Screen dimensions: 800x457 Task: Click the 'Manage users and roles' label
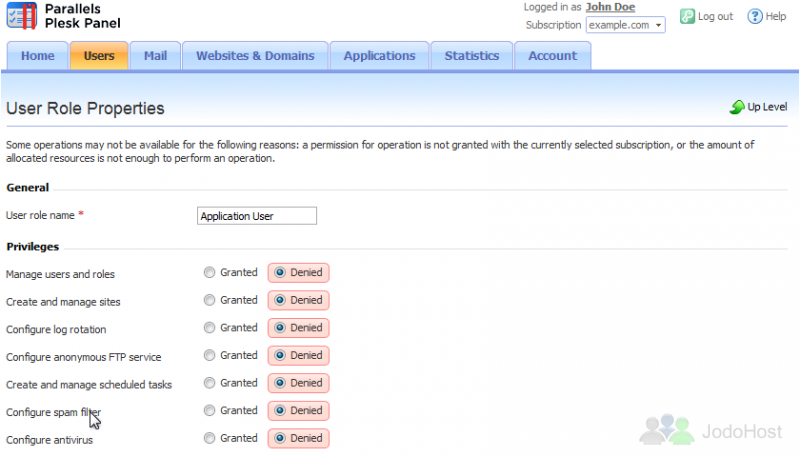coord(60,274)
